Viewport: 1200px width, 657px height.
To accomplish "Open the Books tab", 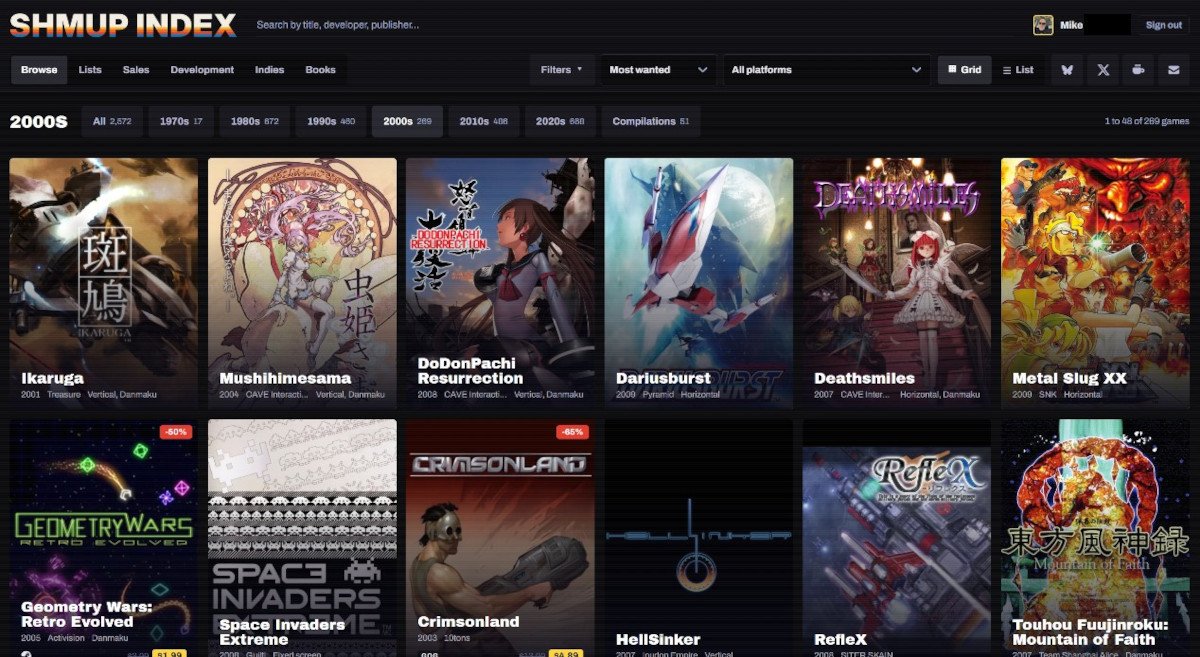I will click(321, 70).
